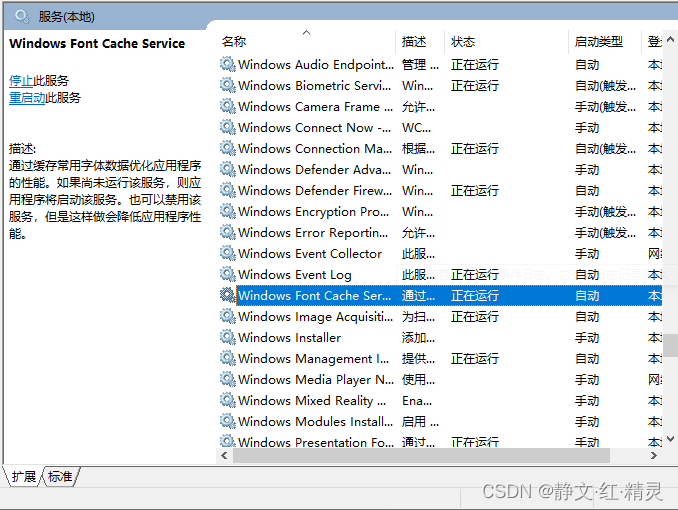
Task: Click the gear icon for Windows Installer
Action: (227, 337)
